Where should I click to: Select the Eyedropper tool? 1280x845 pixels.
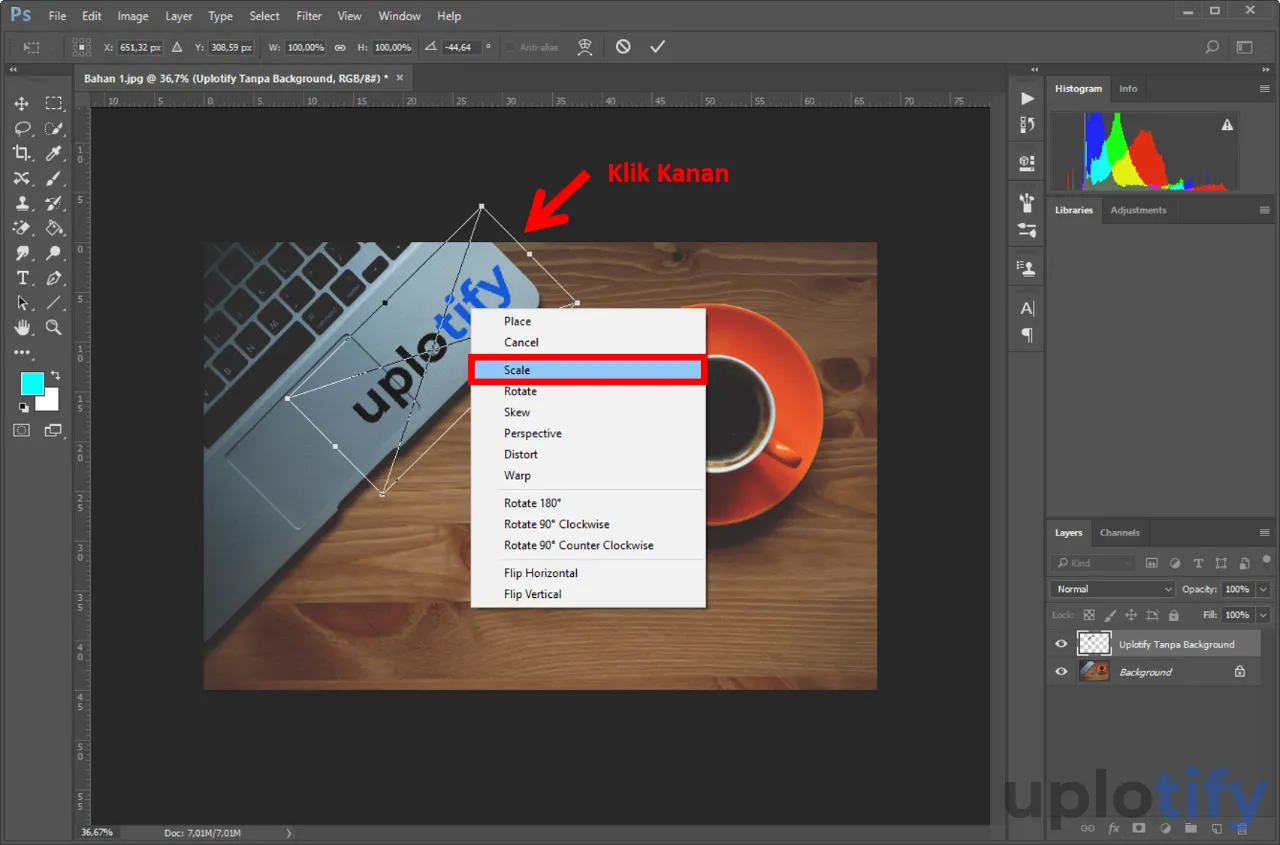click(x=54, y=153)
